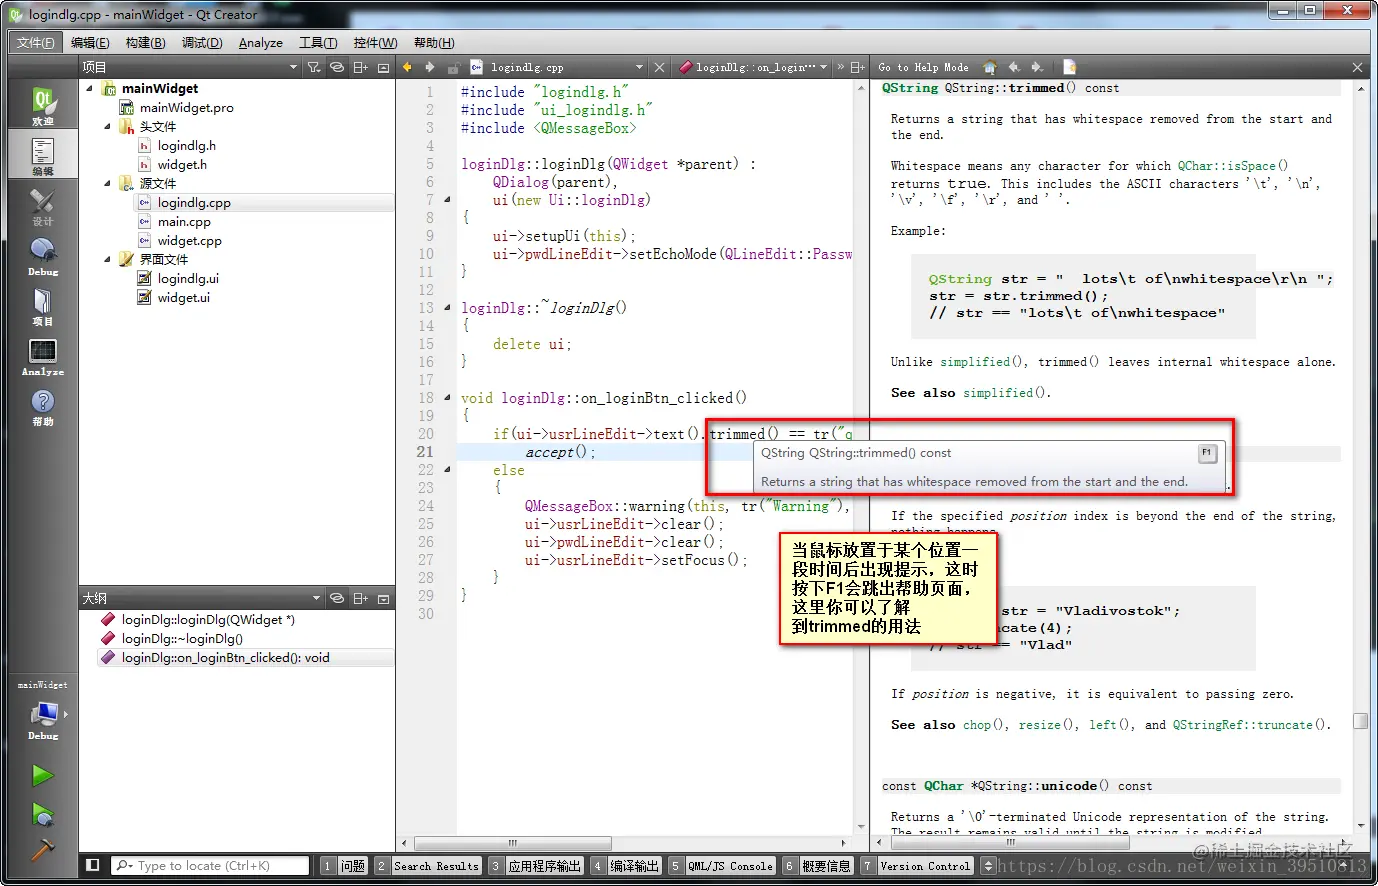This screenshot has height=886, width=1378.
Task: Split the project side panel
Action: 360,67
